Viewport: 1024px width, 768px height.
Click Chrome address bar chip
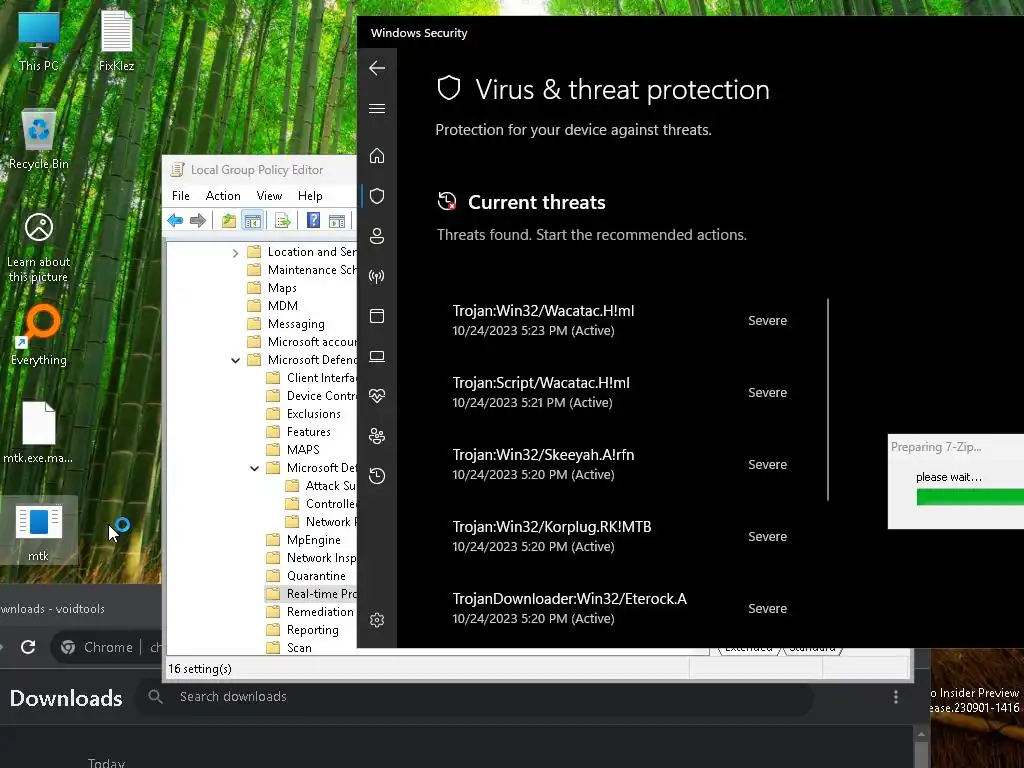point(97,647)
